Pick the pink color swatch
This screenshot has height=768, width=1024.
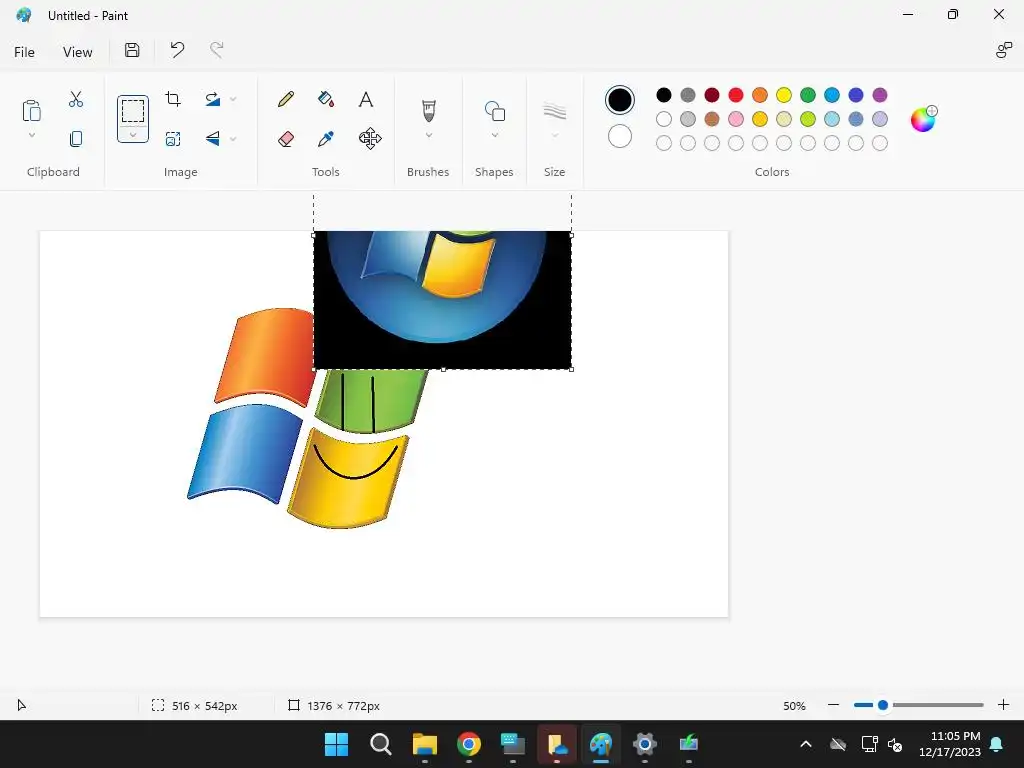pos(736,119)
